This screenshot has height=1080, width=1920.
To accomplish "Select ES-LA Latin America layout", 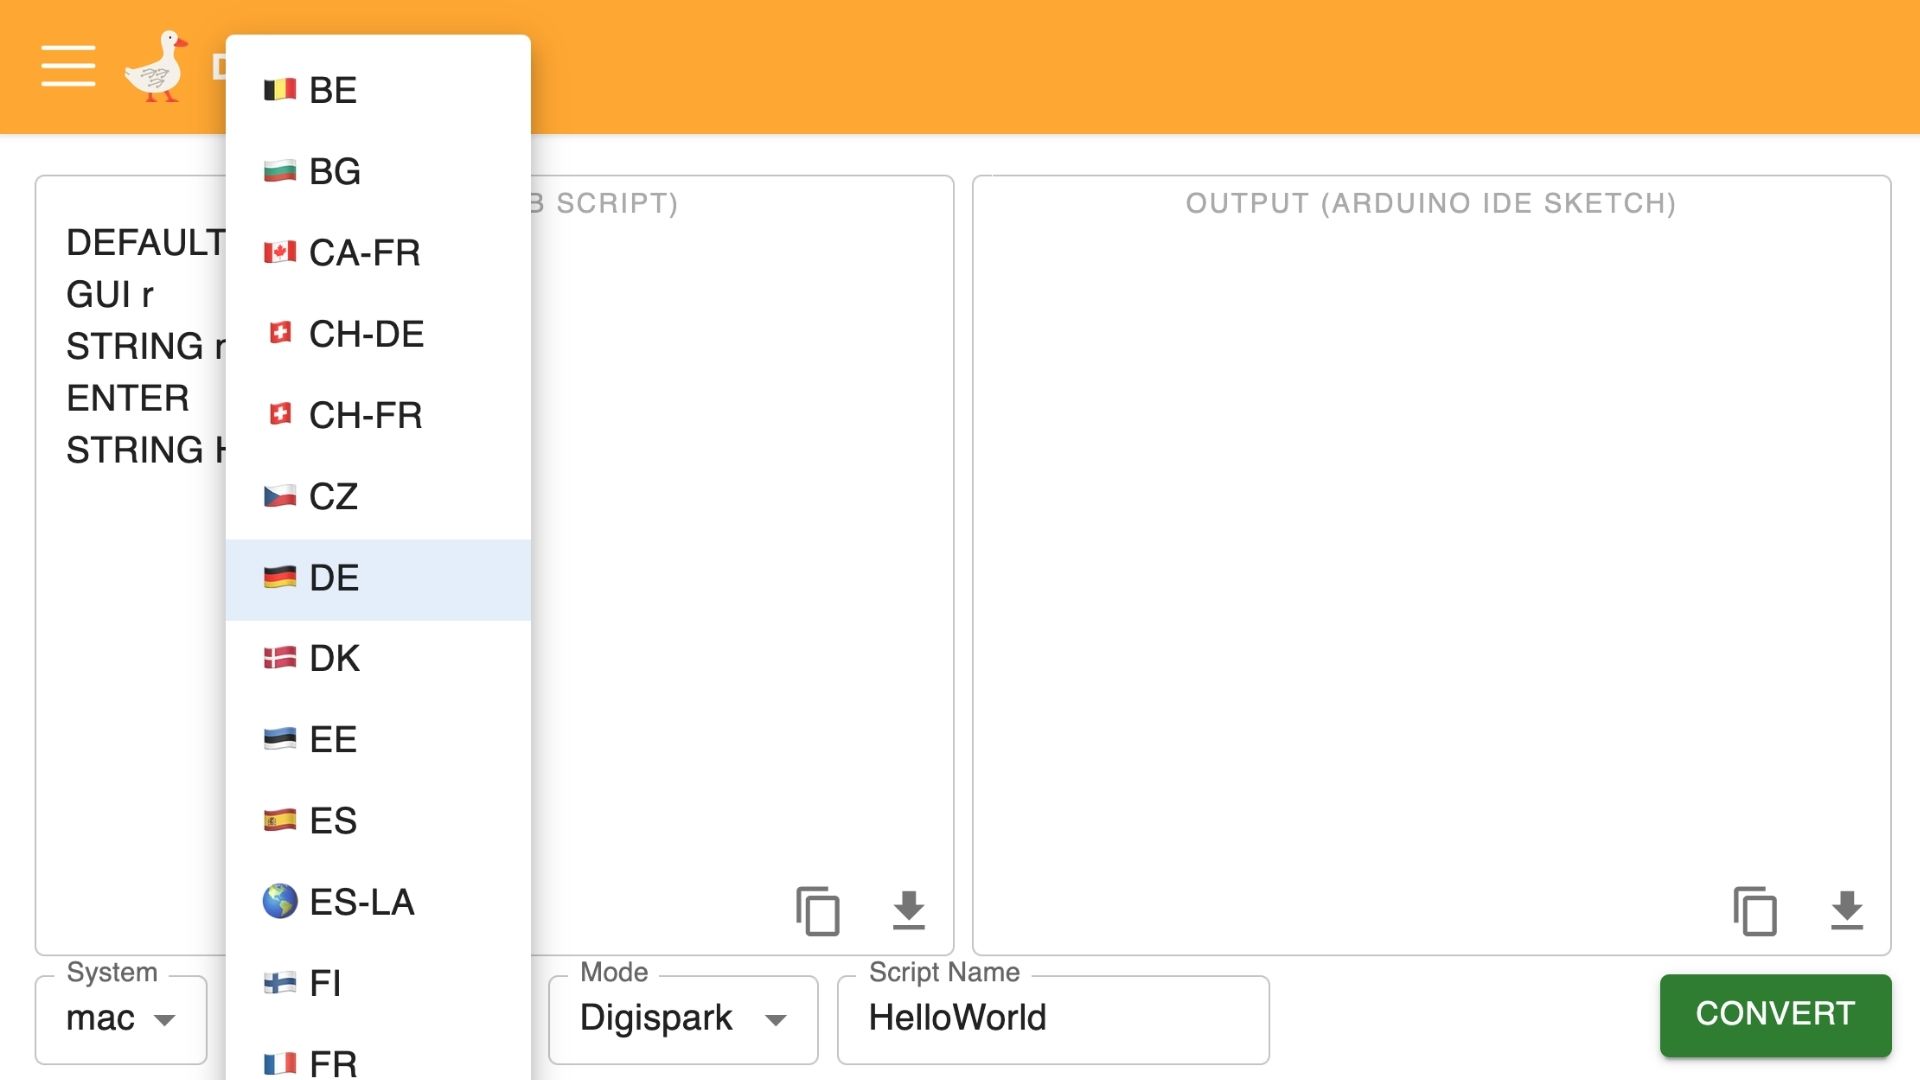I will 378,902.
